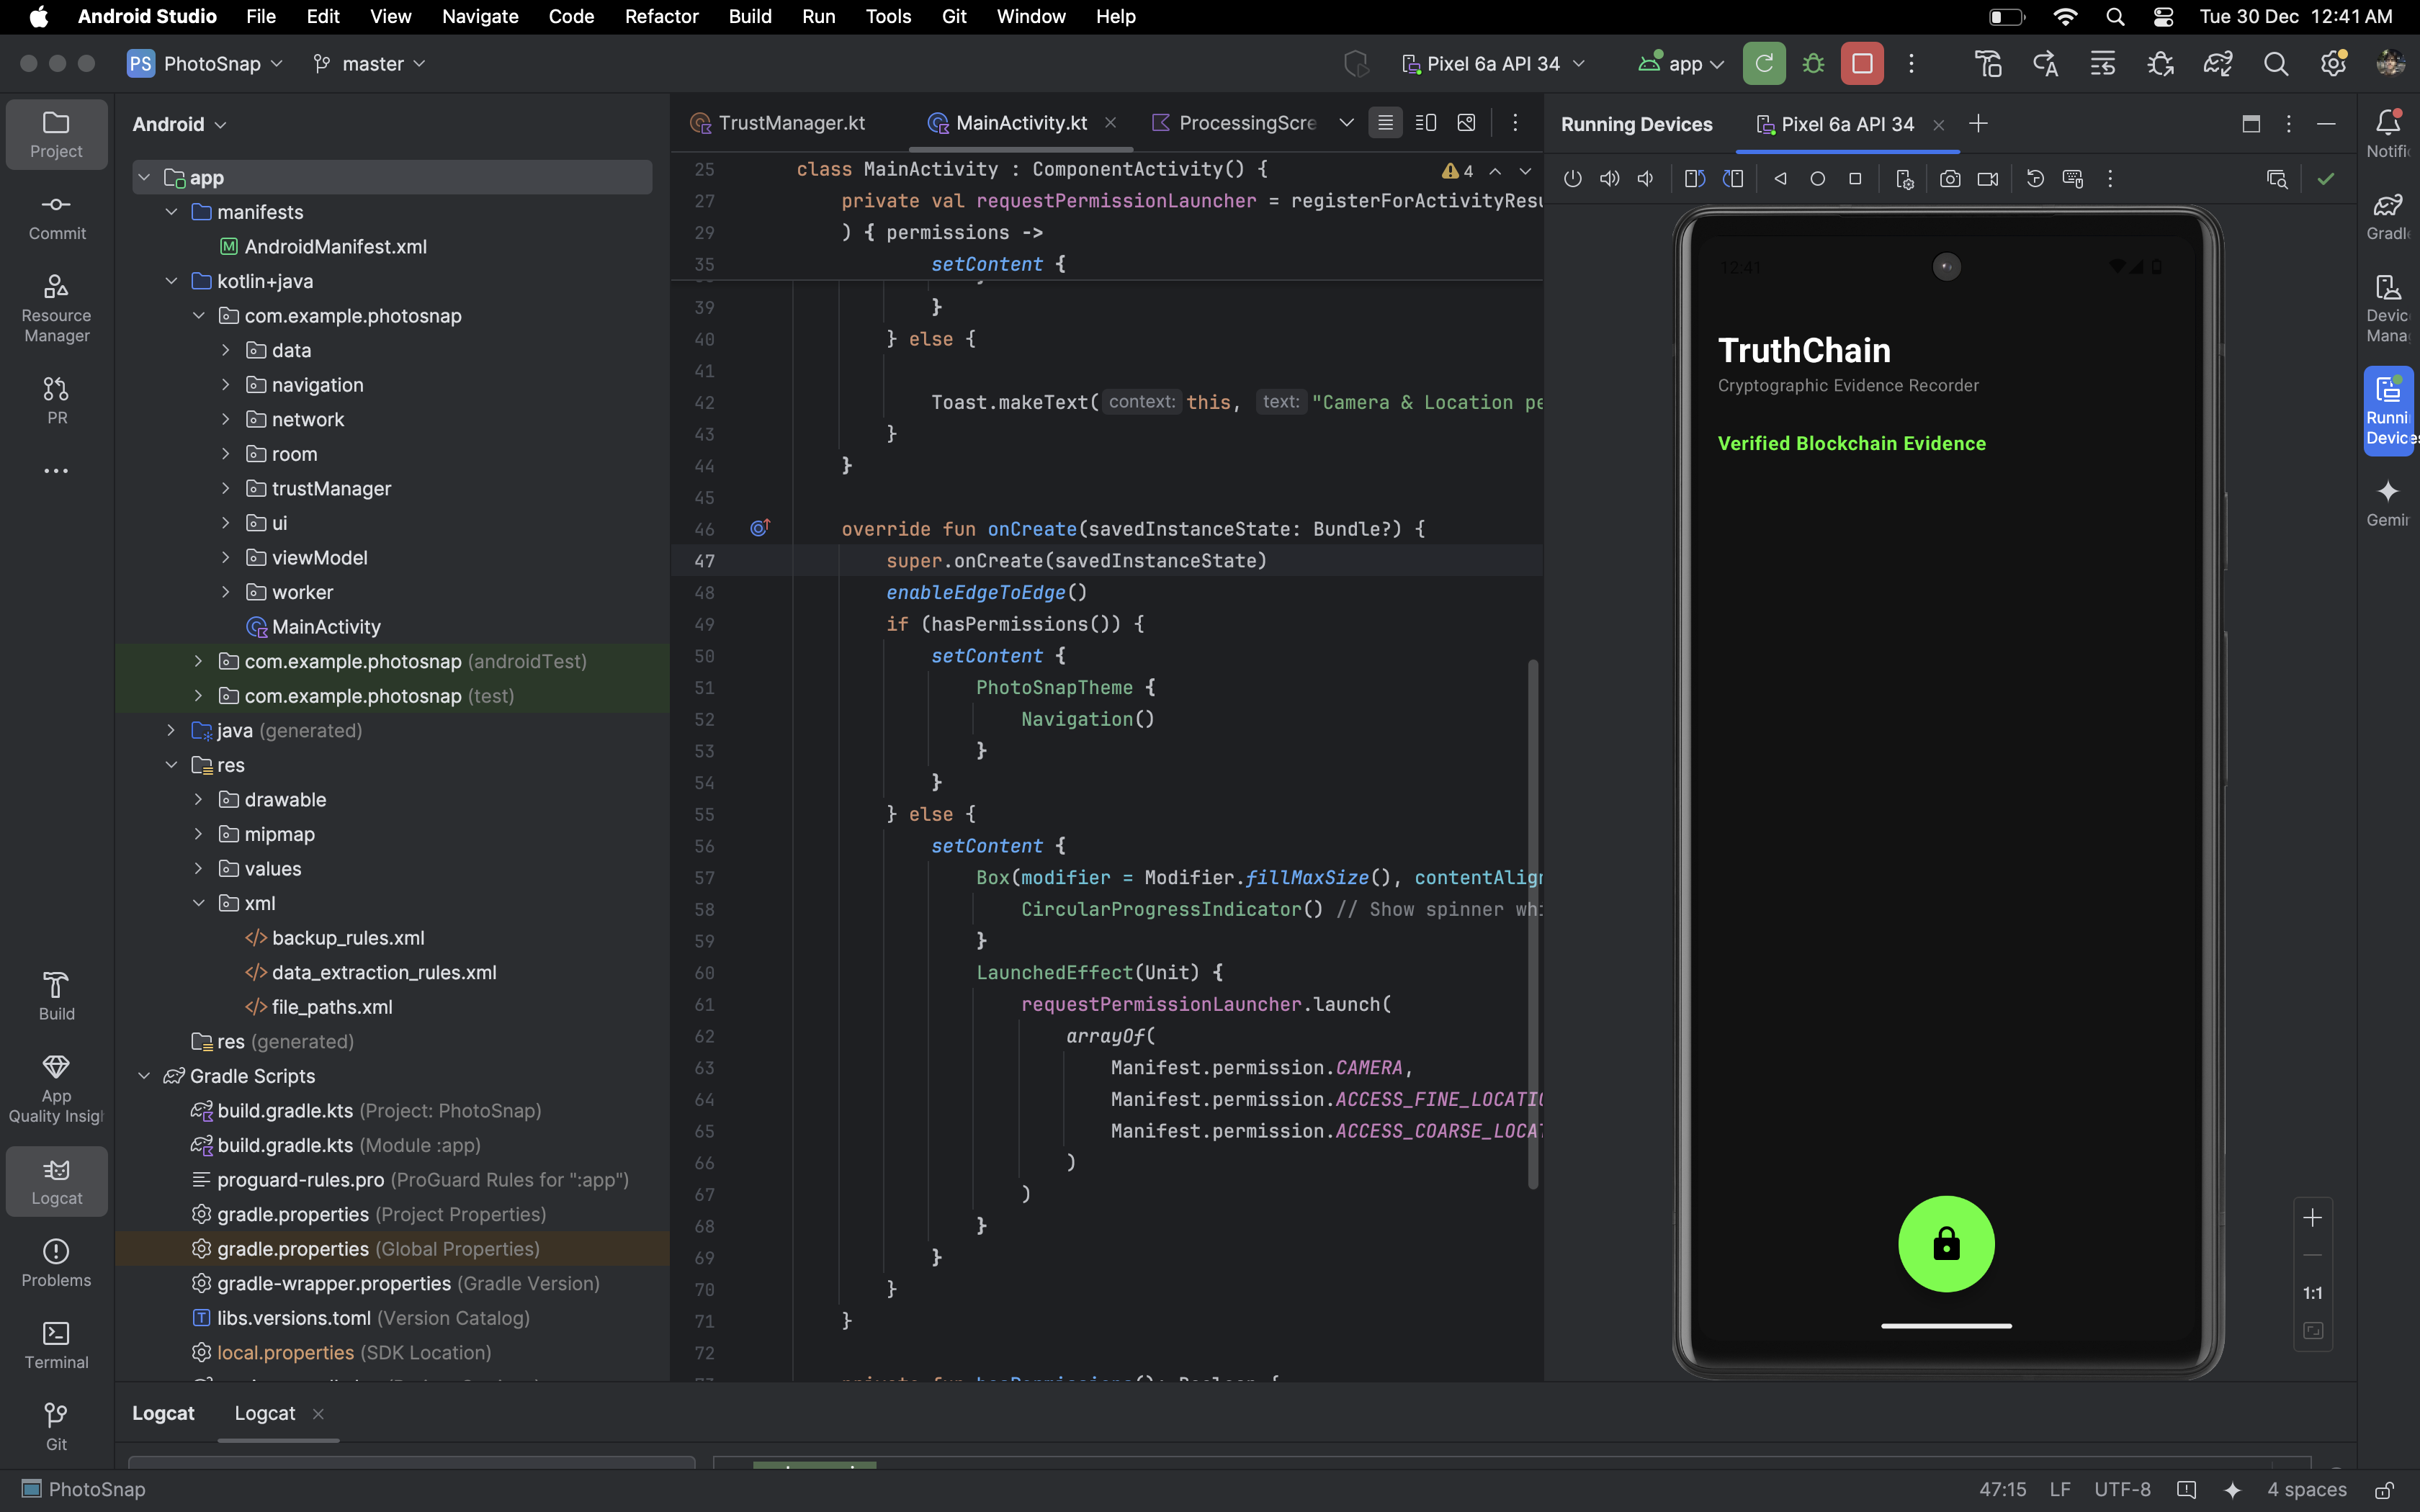This screenshot has width=2420, height=1512.
Task: Open the Pixel 6a API 34 device dropdown
Action: point(1493,64)
